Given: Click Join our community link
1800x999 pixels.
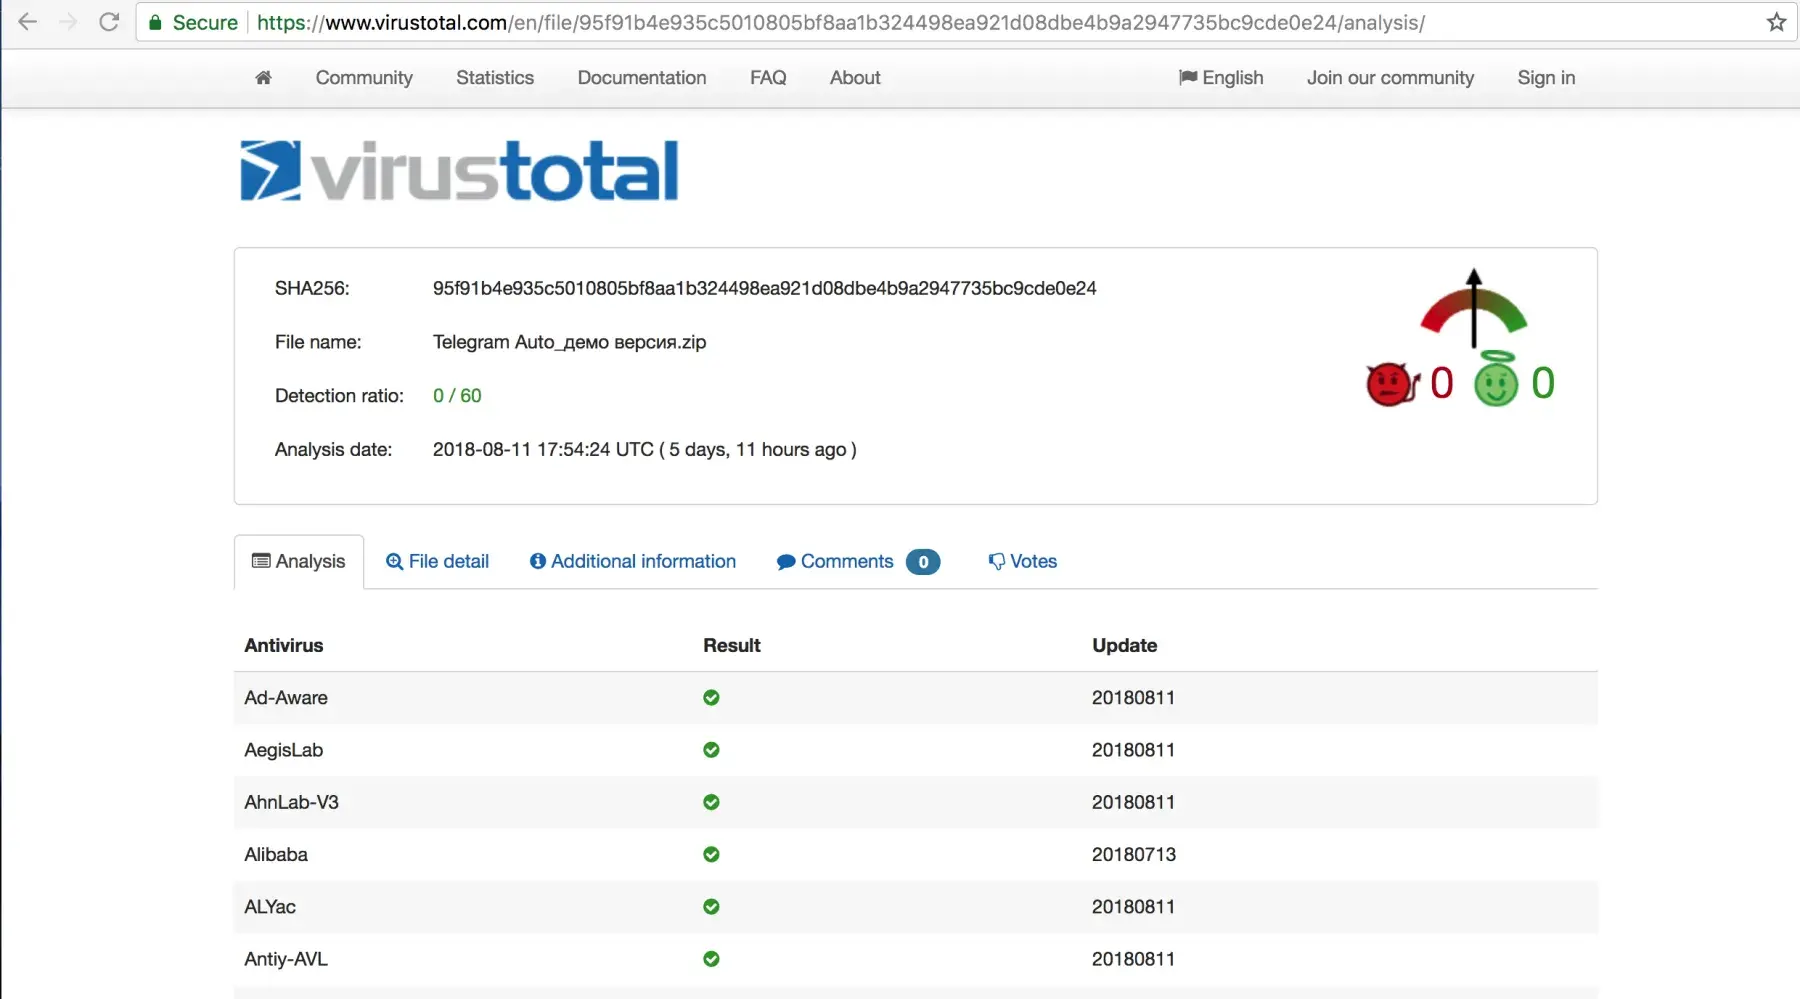Looking at the screenshot, I should click(1390, 78).
